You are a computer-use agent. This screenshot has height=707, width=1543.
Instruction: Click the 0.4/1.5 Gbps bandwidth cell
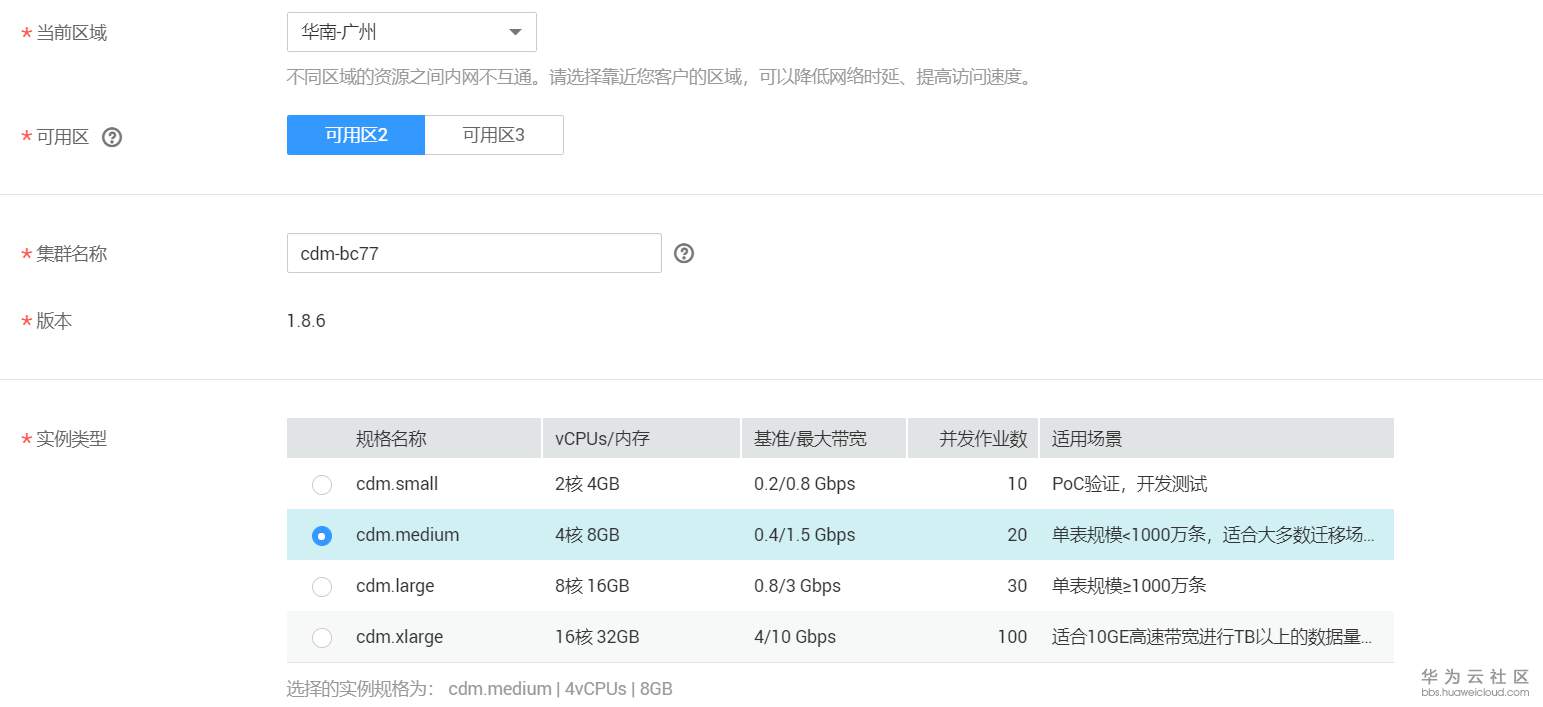[805, 535]
